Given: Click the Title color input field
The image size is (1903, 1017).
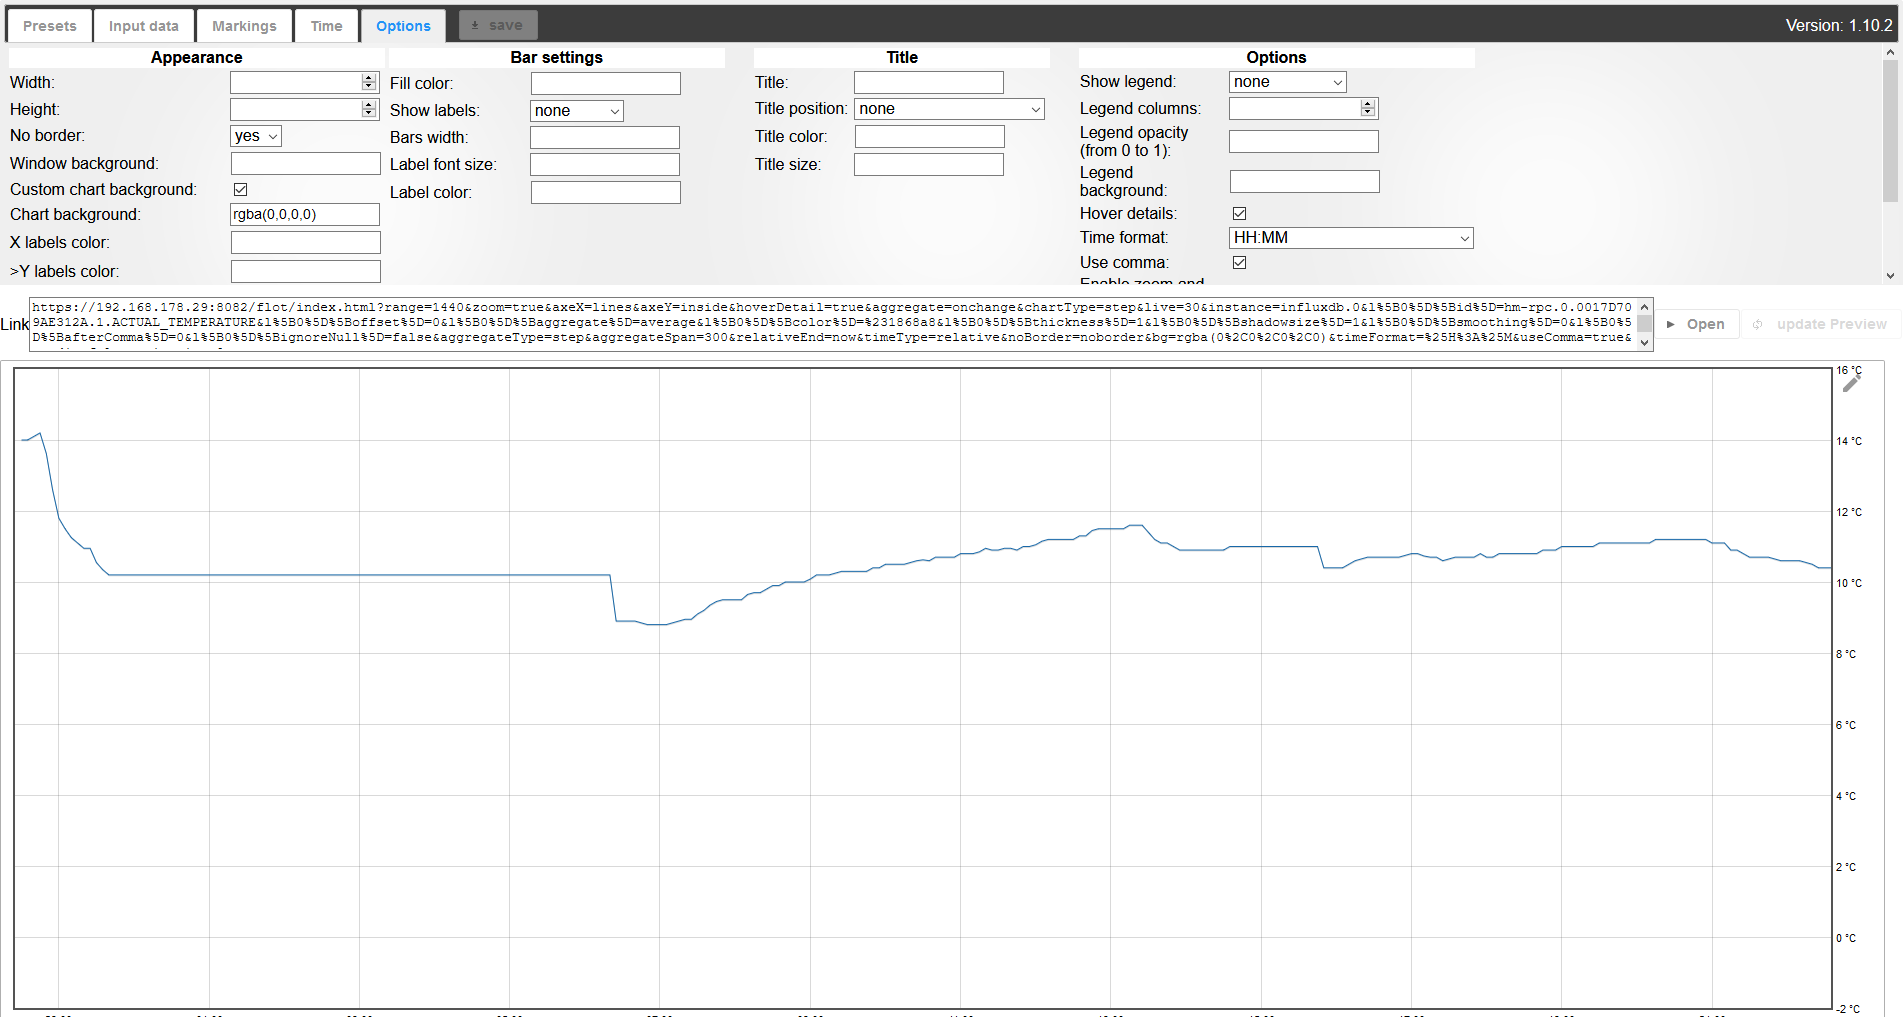Looking at the screenshot, I should pyautogui.click(x=930, y=136).
